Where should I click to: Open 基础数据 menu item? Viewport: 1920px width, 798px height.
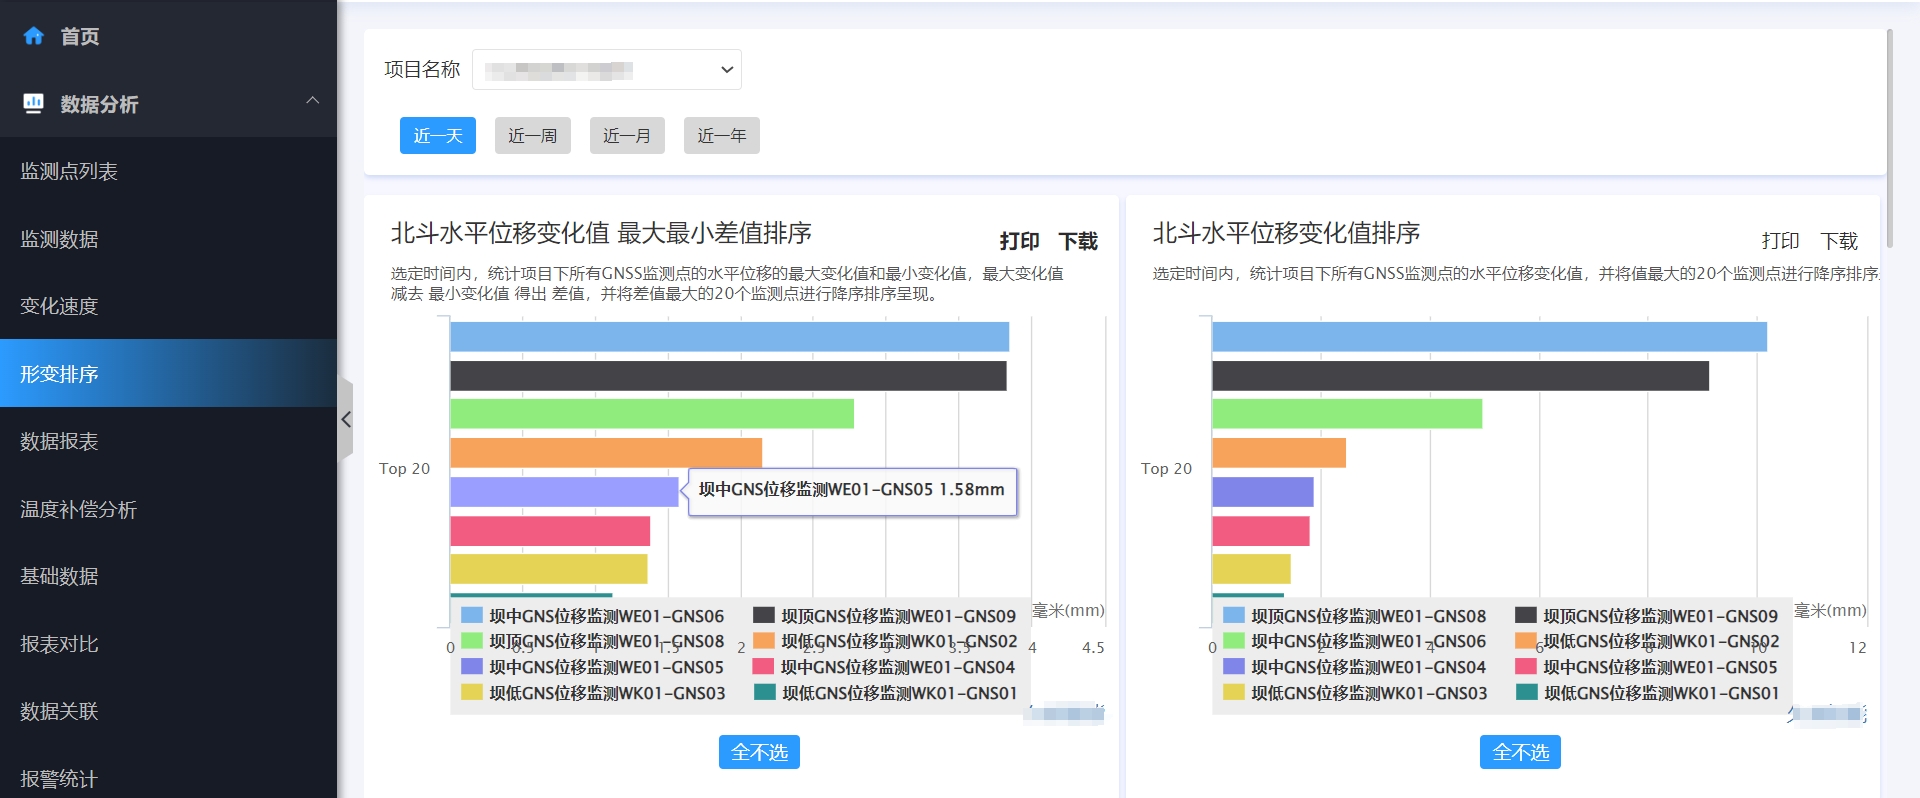168,576
